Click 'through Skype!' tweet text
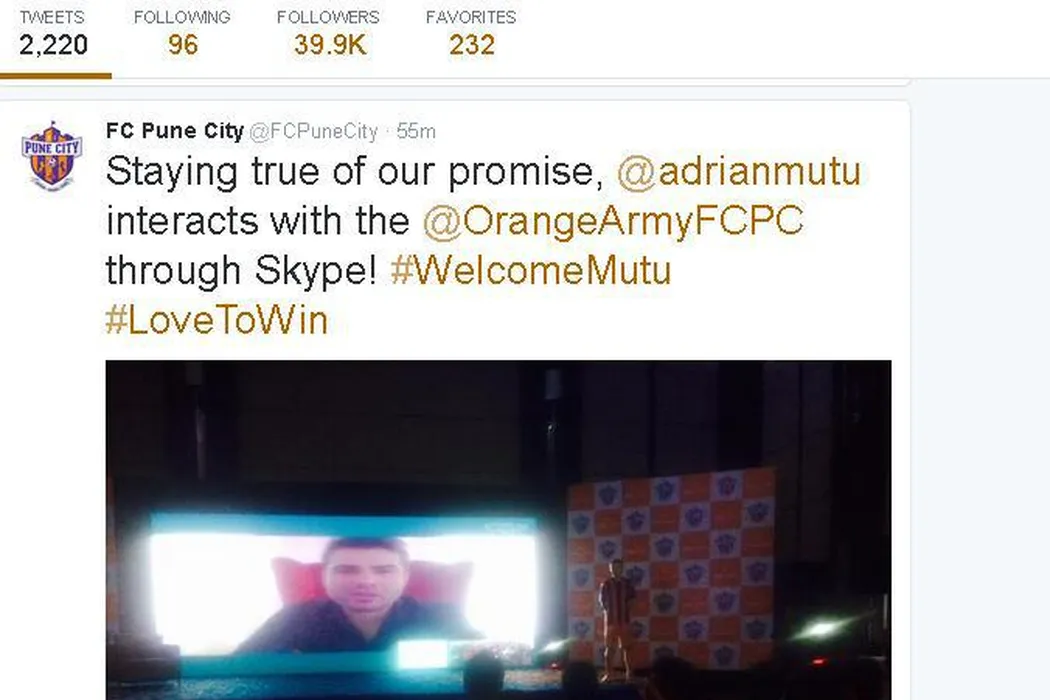1050x700 pixels. 242,271
